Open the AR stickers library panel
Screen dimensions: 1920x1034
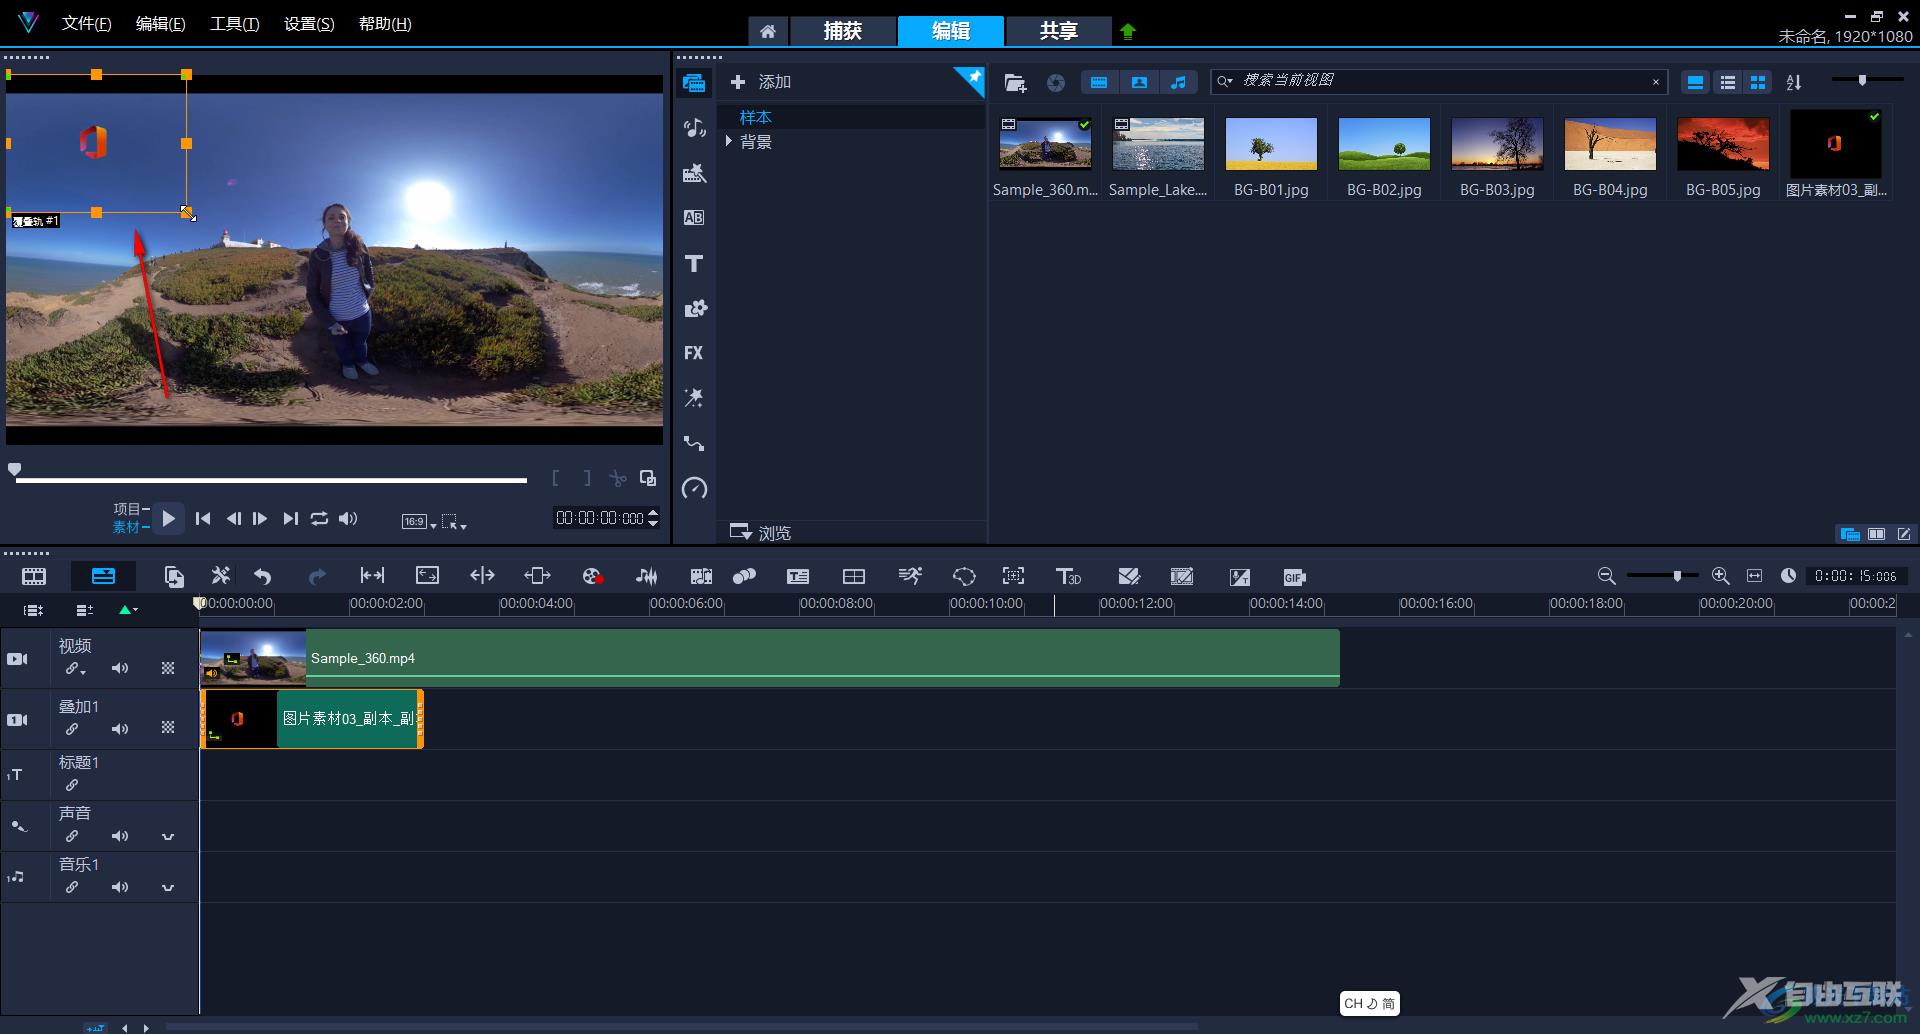(694, 398)
